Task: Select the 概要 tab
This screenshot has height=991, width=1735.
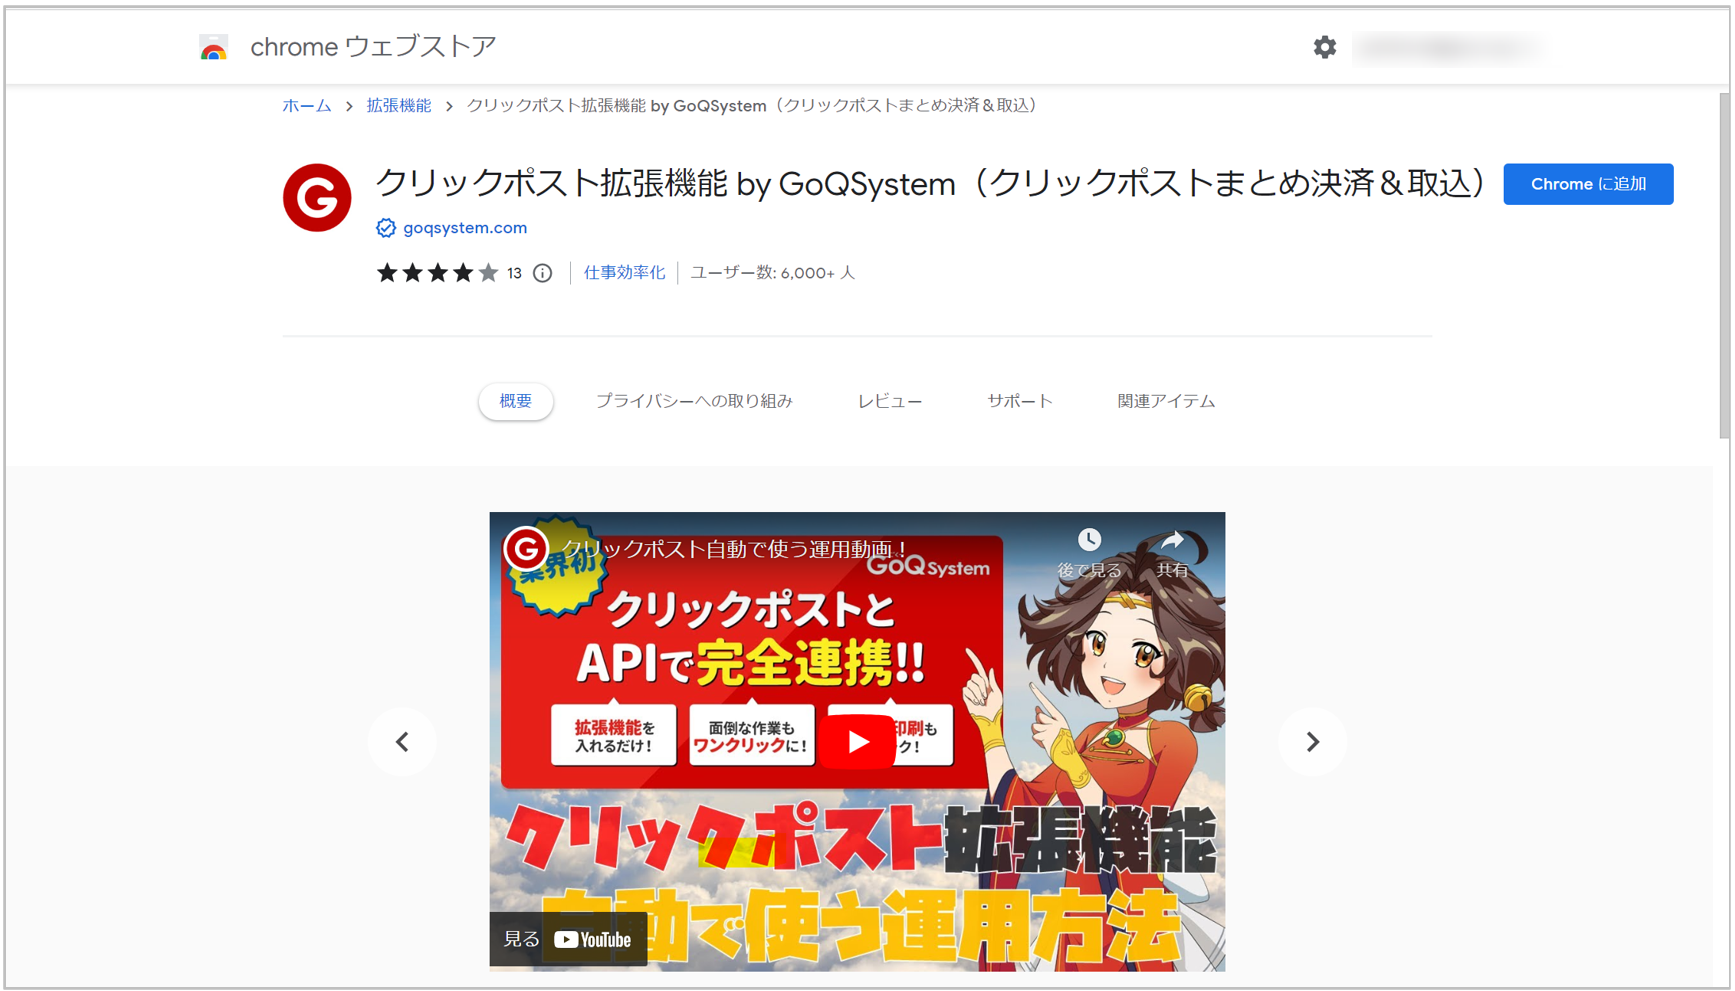Action: coord(515,401)
